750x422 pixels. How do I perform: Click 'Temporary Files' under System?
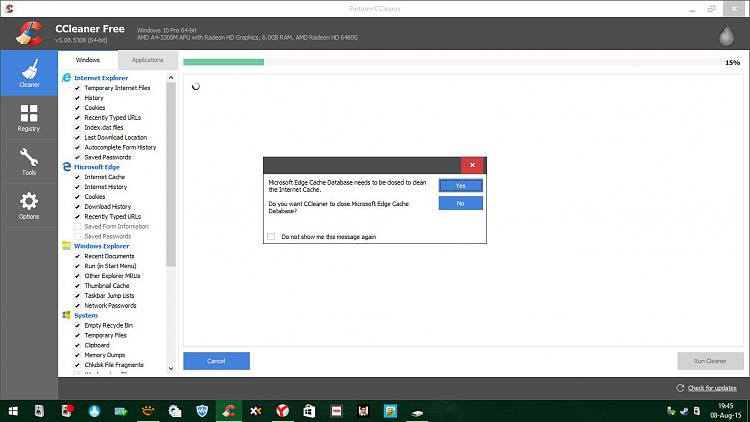pos(105,335)
